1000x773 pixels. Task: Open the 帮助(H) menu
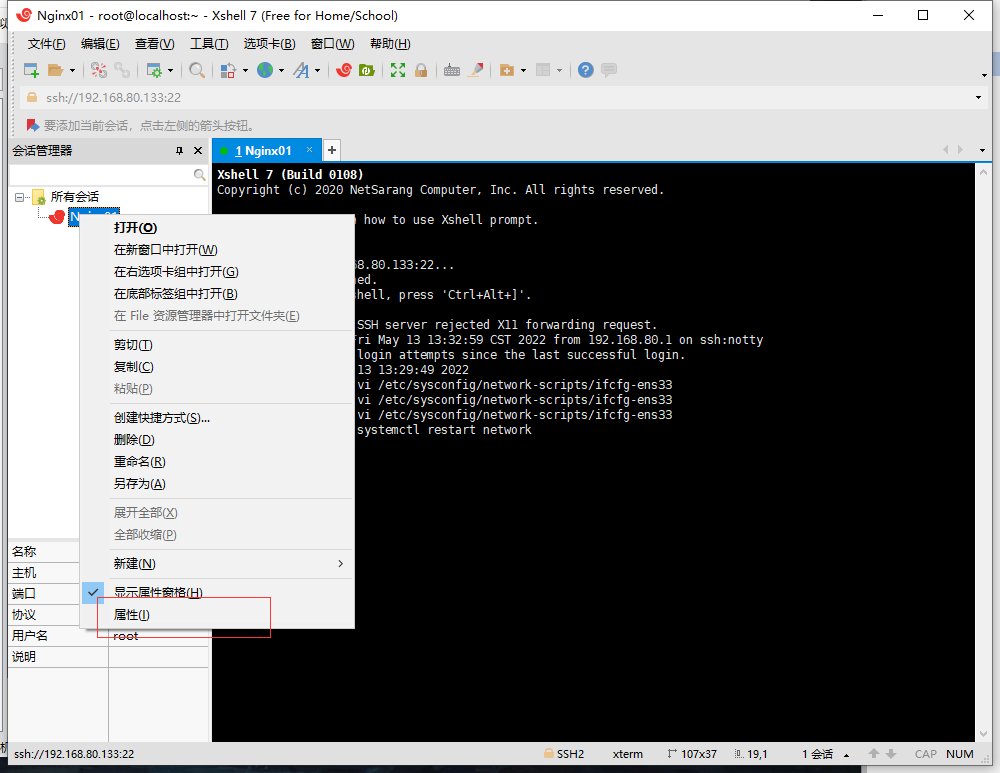coord(390,44)
